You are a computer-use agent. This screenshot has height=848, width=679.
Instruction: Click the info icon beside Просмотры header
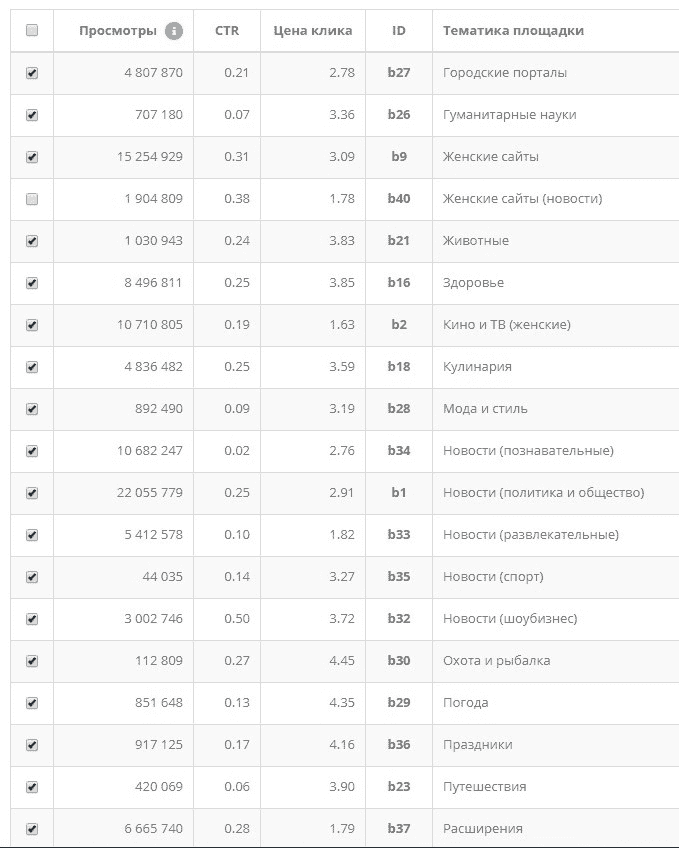174,31
